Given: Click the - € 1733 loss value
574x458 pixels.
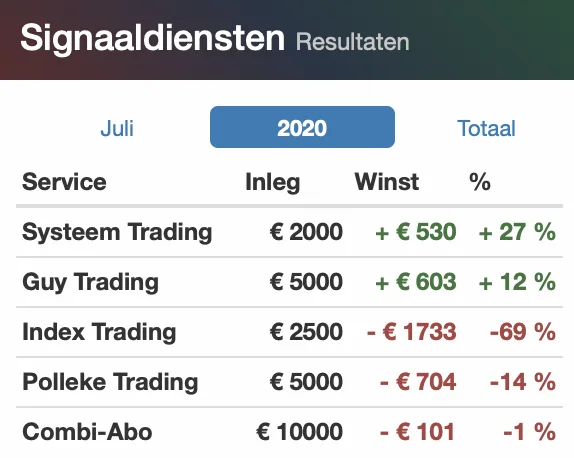Looking at the screenshot, I should pyautogui.click(x=411, y=332).
